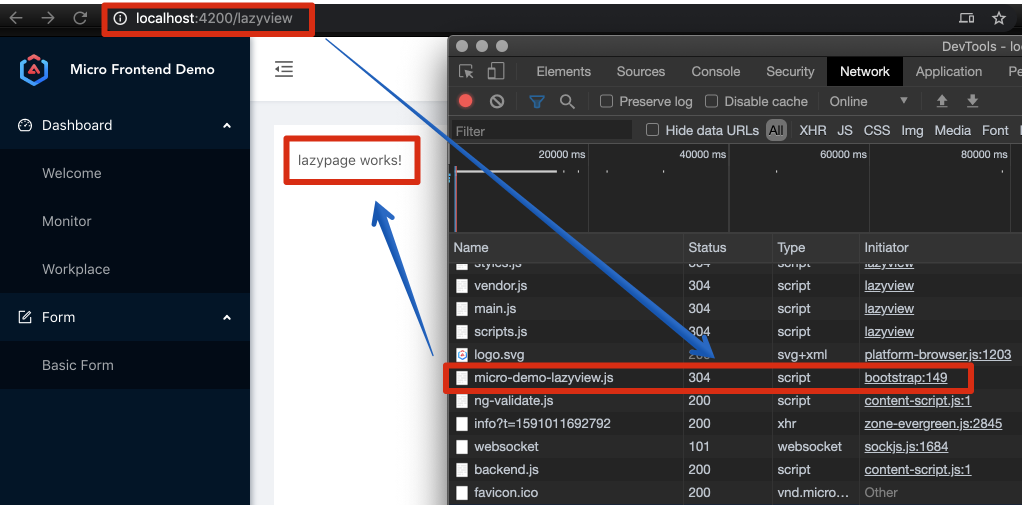Click the 20000 ms timeline marker
1022x505 pixels.
pyautogui.click(x=561, y=154)
